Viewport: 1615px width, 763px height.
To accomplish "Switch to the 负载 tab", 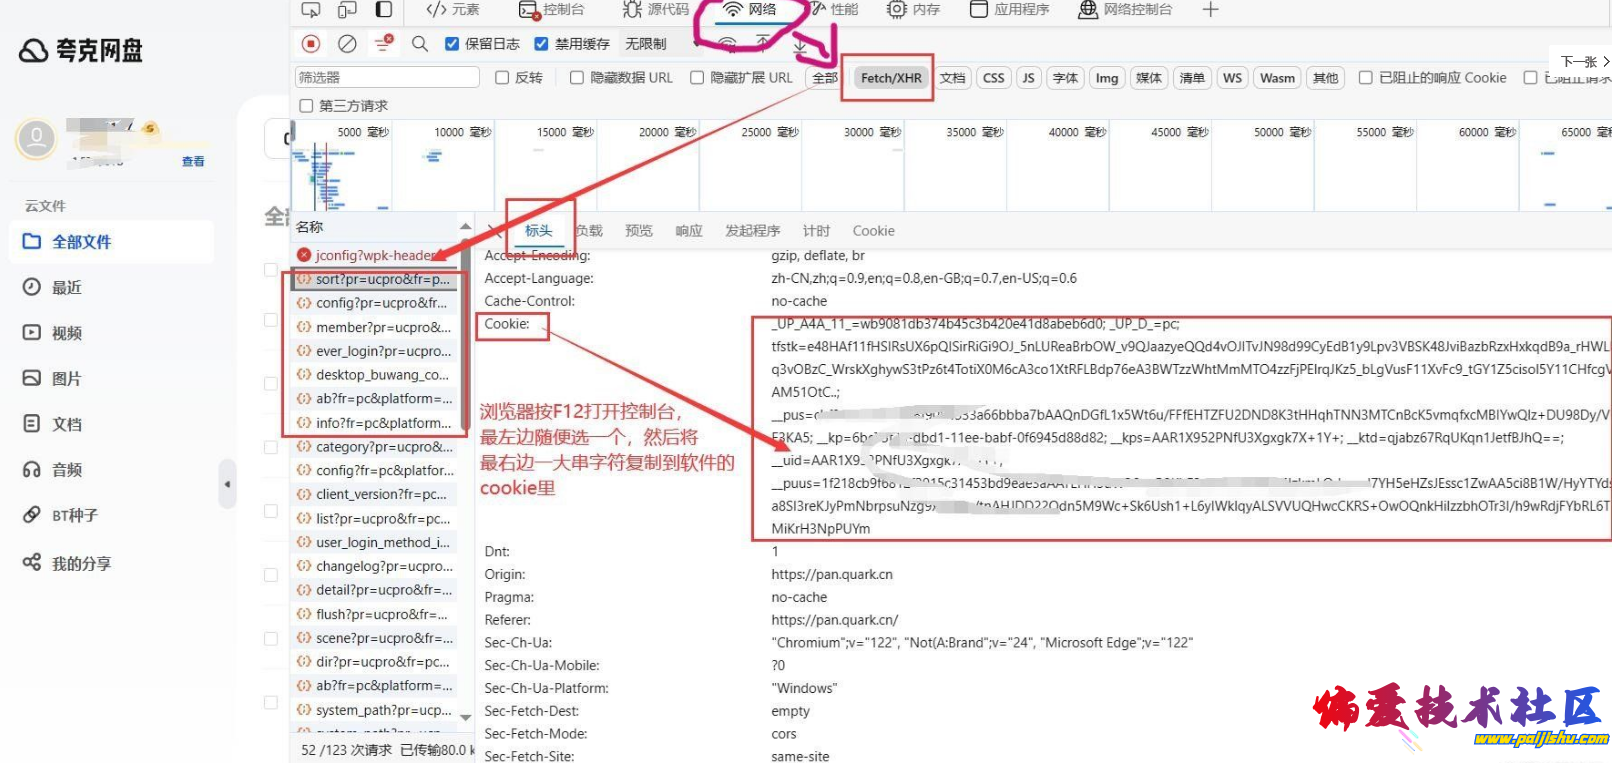I will tap(589, 231).
